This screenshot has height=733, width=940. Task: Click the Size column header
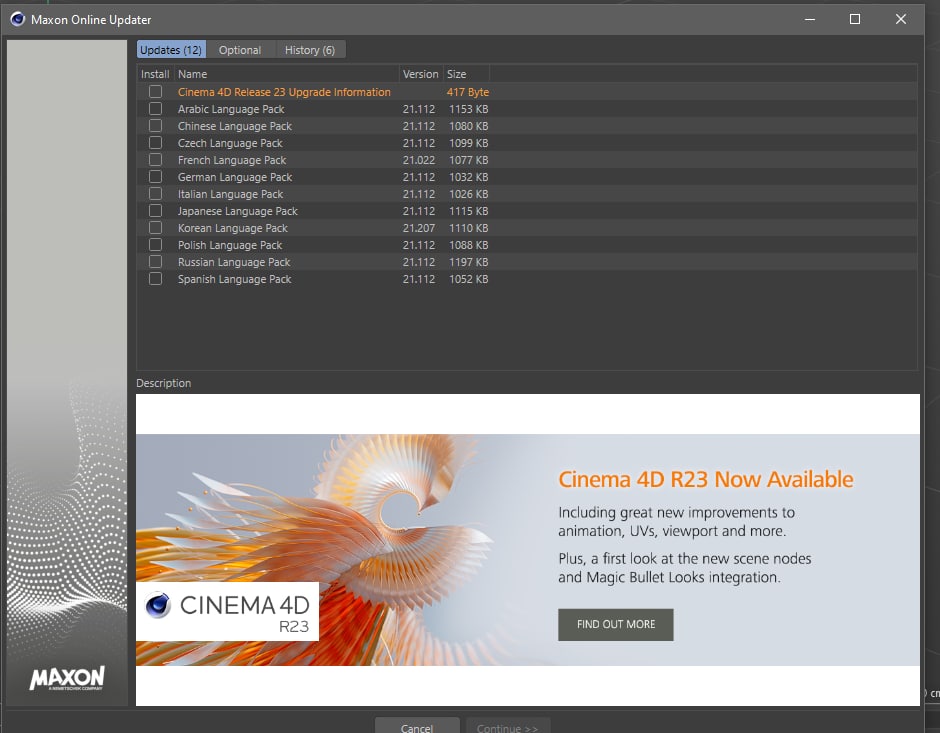(466, 74)
